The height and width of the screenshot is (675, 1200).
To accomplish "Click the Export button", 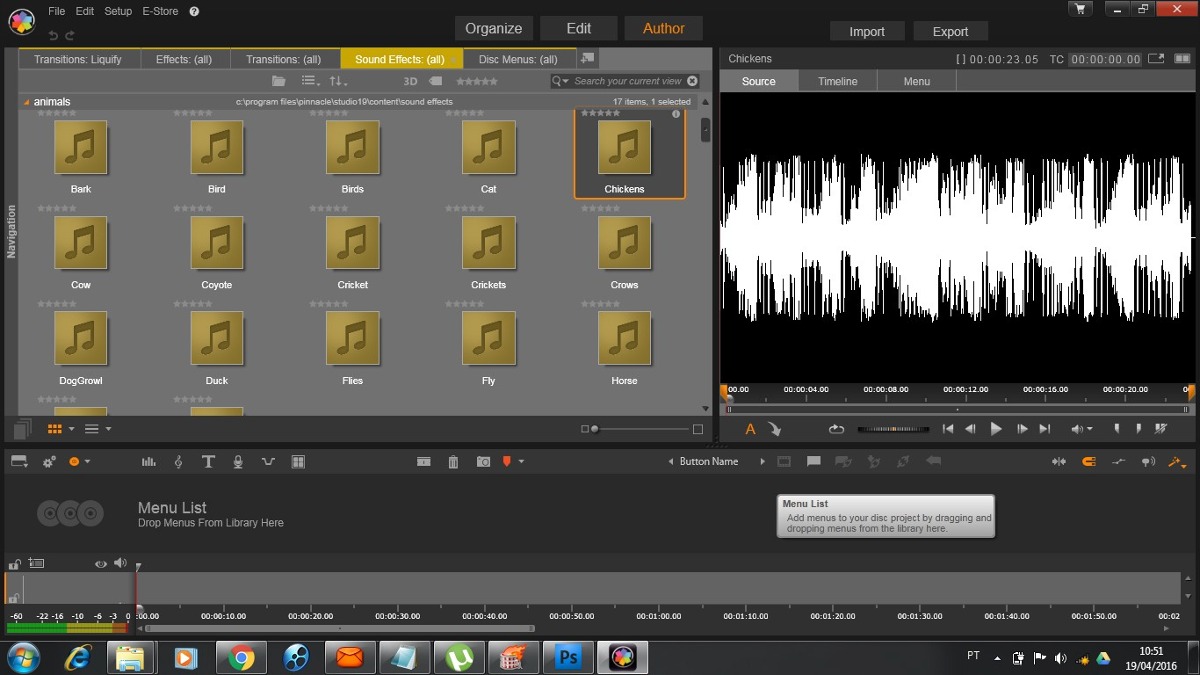I will click(950, 31).
